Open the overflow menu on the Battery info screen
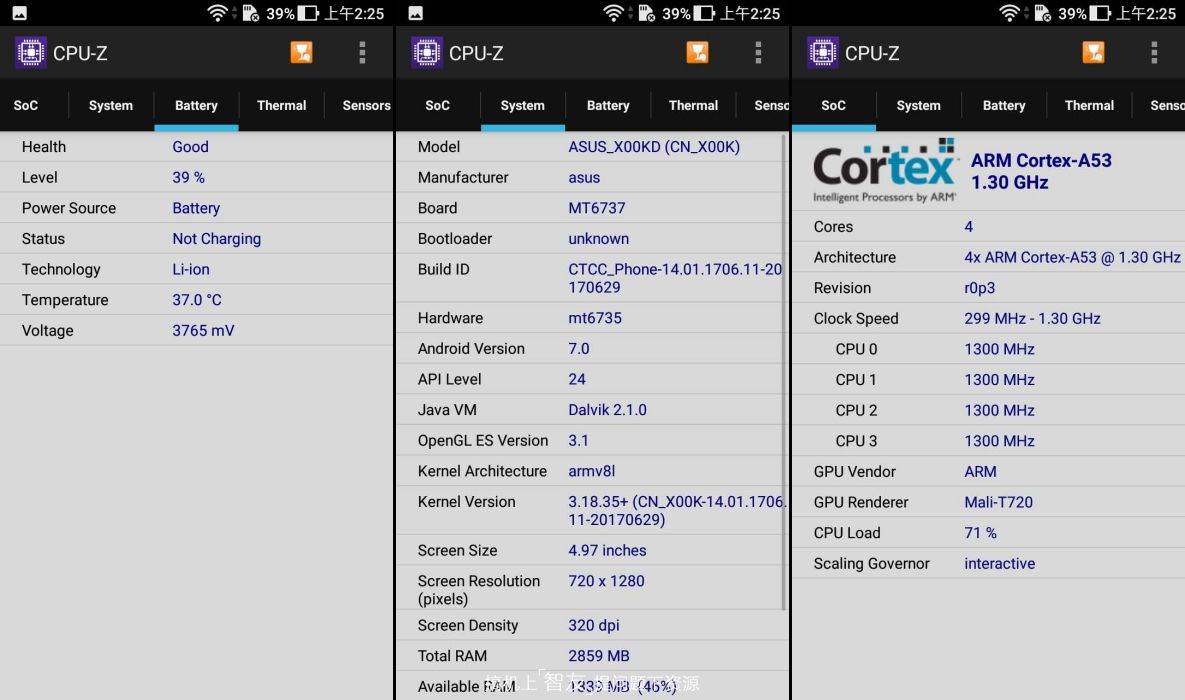 [x=362, y=53]
